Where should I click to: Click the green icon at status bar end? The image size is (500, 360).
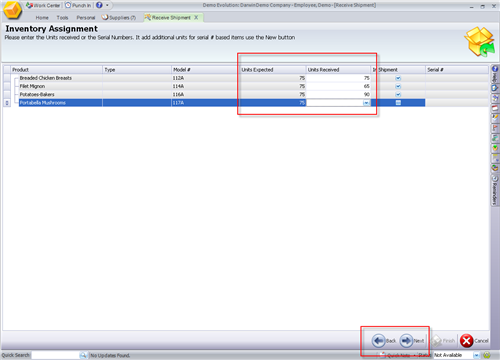[487, 355]
